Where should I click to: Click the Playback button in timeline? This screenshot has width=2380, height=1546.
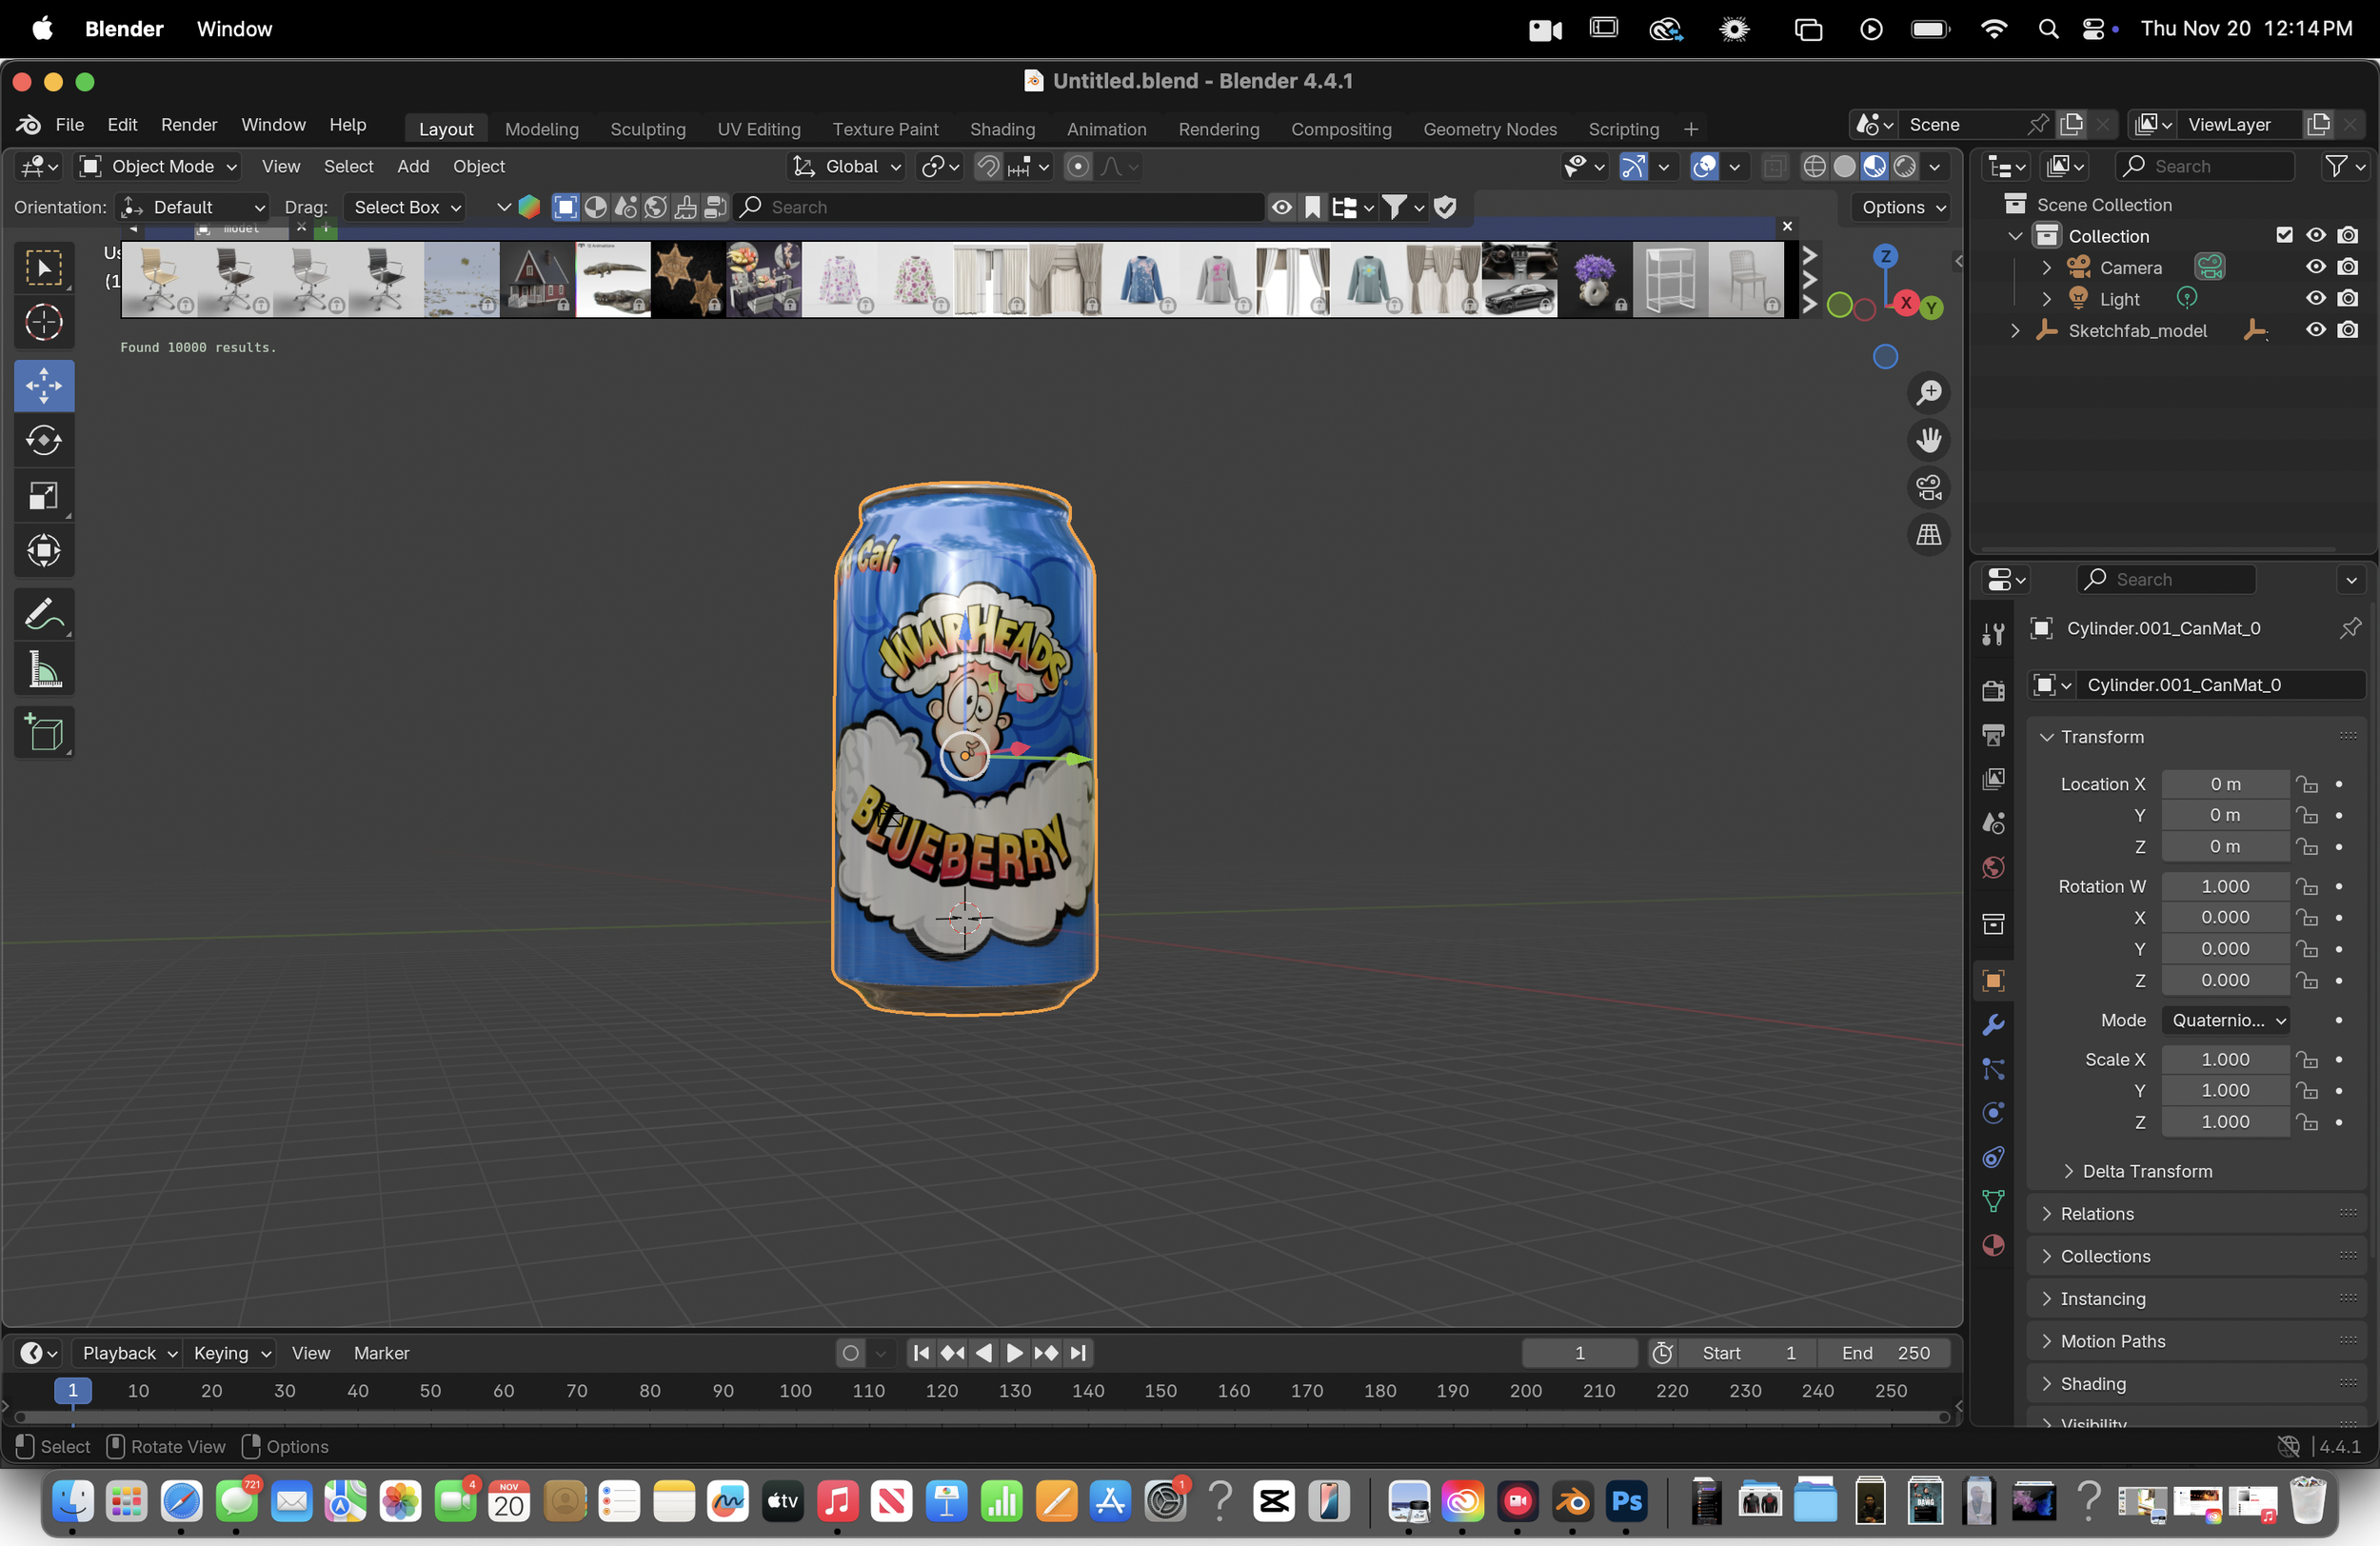(x=128, y=1353)
